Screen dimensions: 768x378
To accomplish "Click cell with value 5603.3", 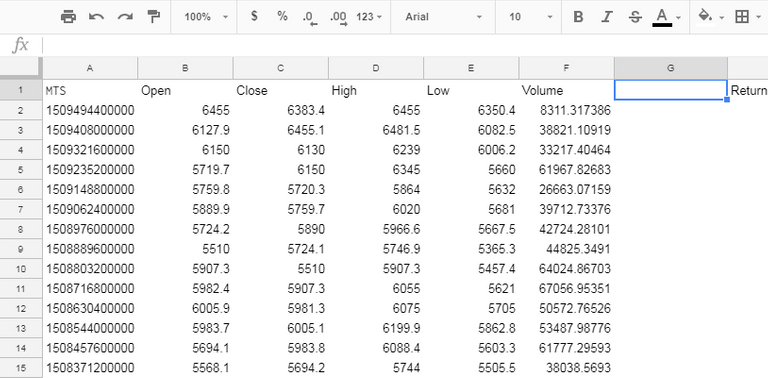I will (x=471, y=348).
